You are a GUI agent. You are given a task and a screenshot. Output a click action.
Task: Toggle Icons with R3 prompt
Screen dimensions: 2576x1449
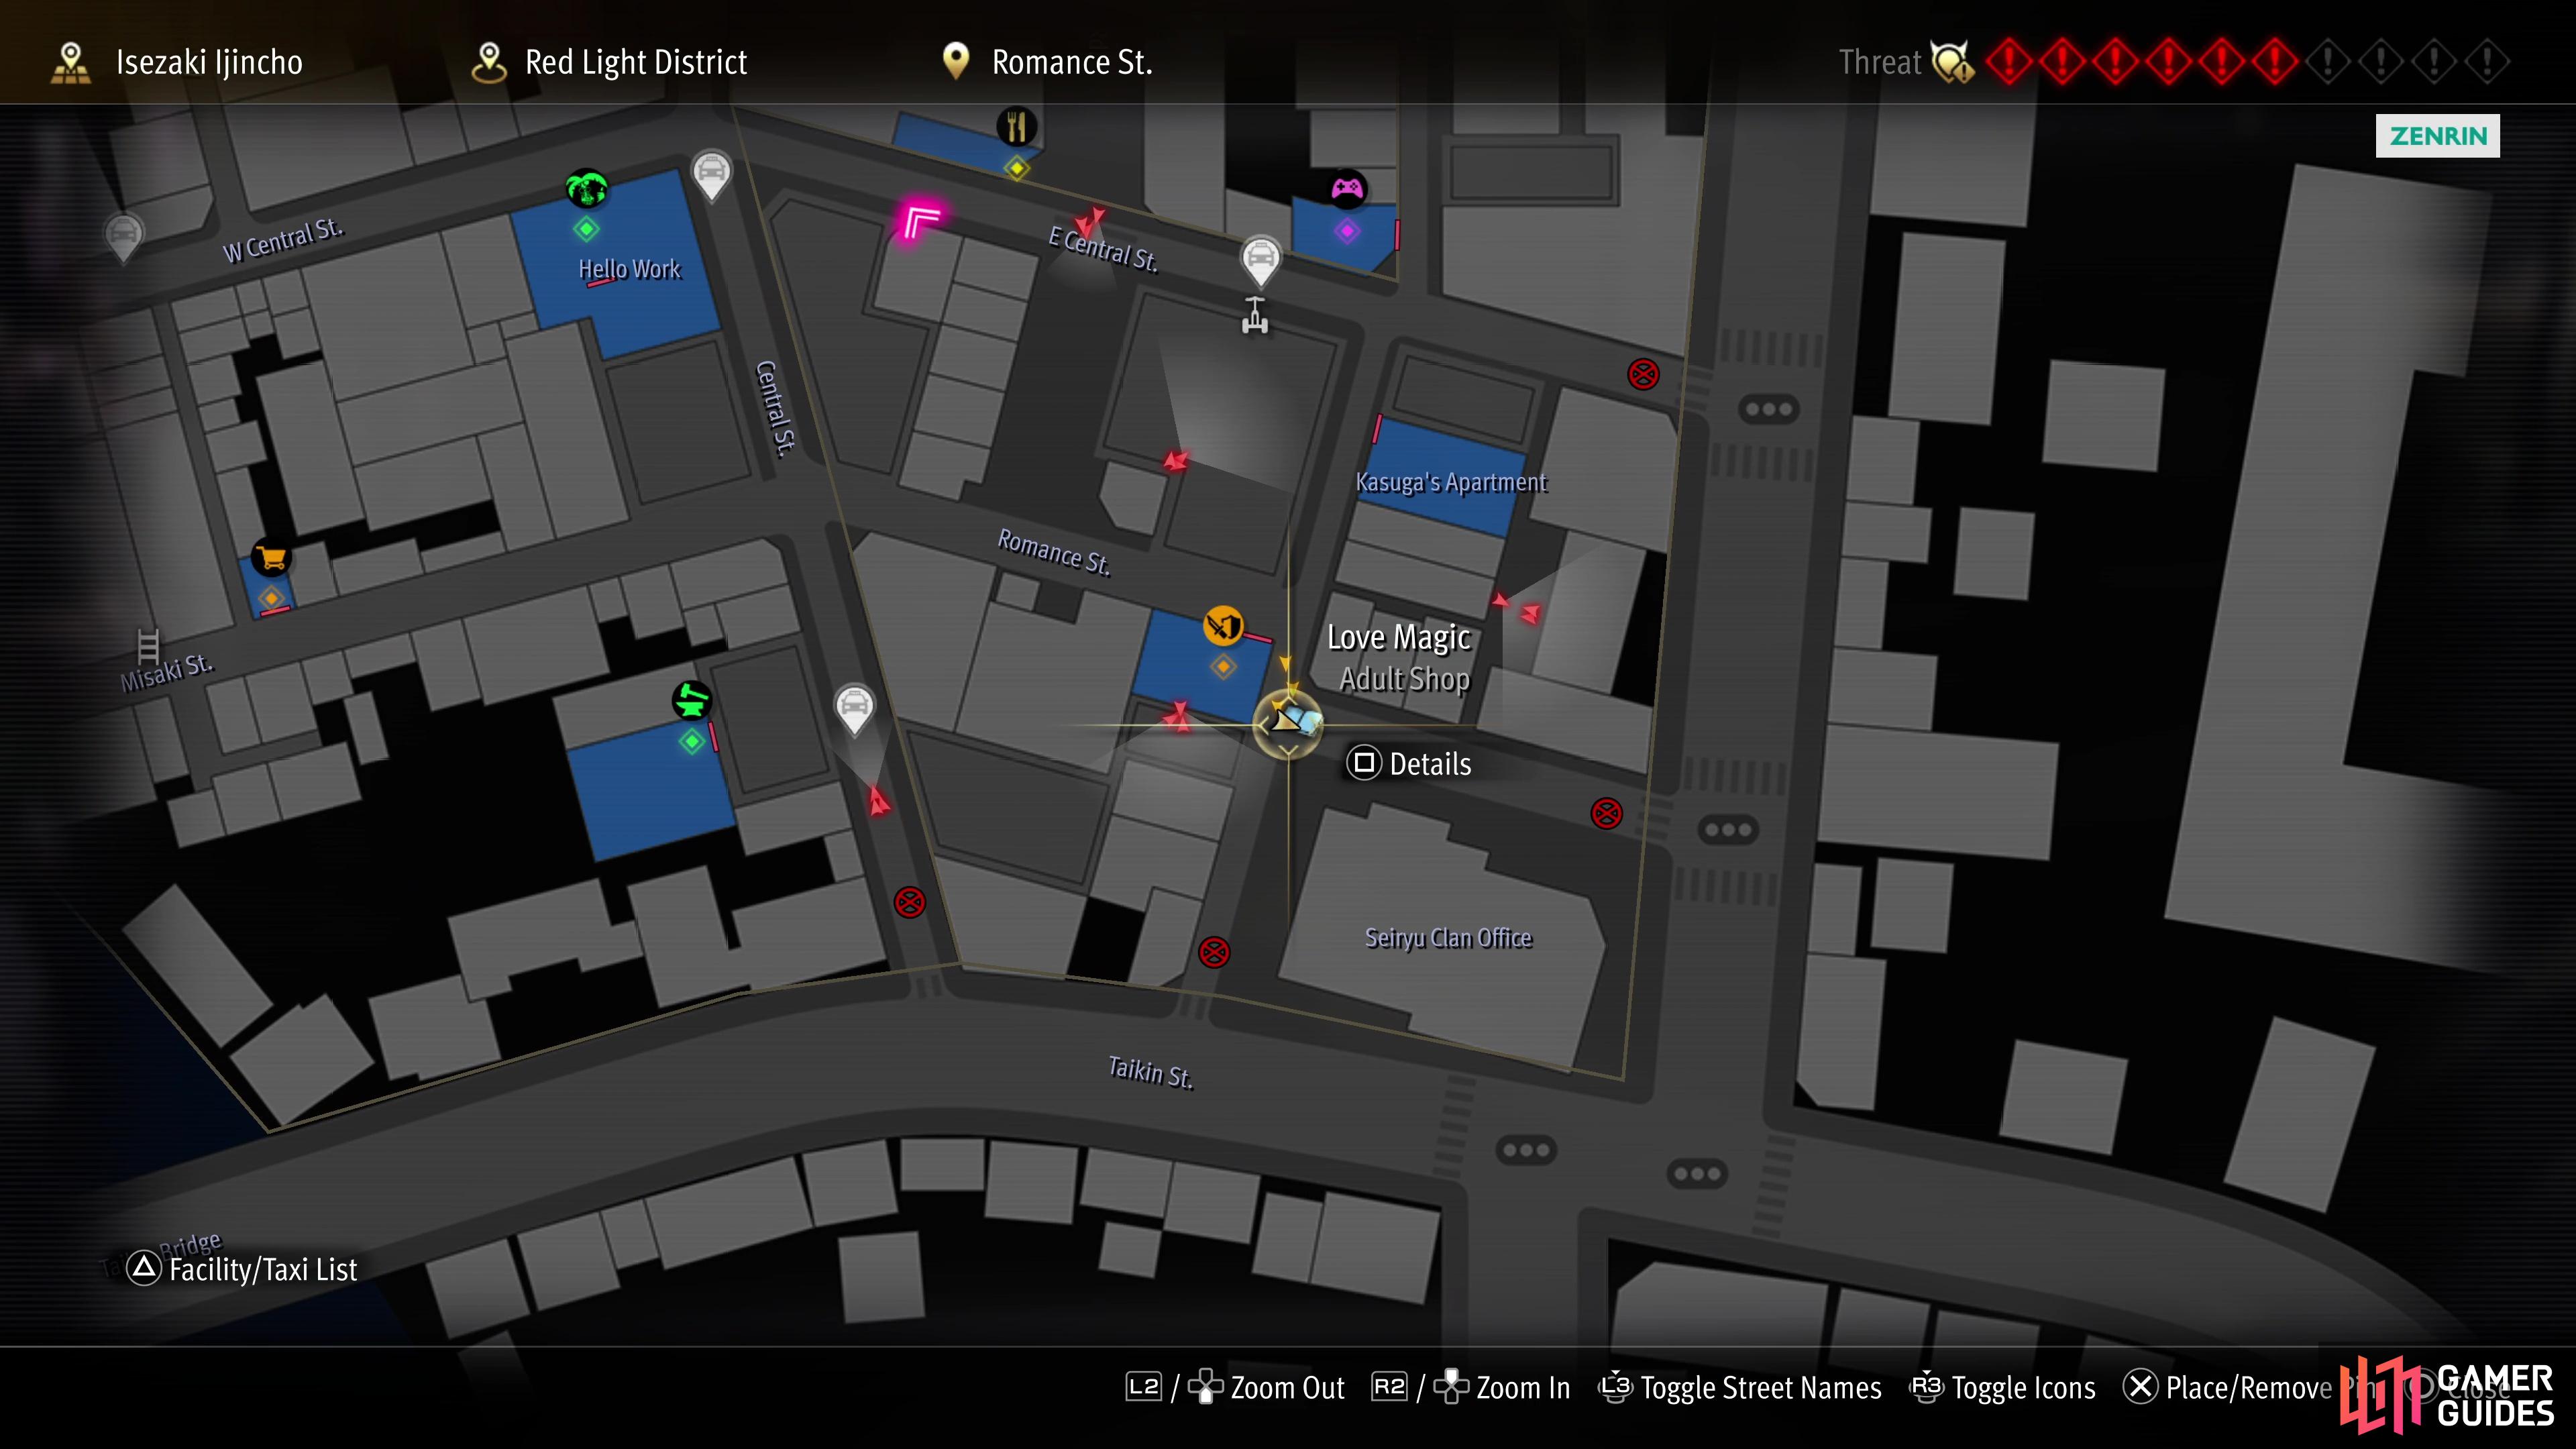(2003, 1388)
